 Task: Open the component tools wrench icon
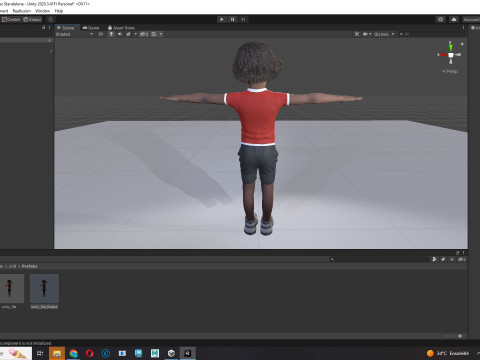(357, 34)
